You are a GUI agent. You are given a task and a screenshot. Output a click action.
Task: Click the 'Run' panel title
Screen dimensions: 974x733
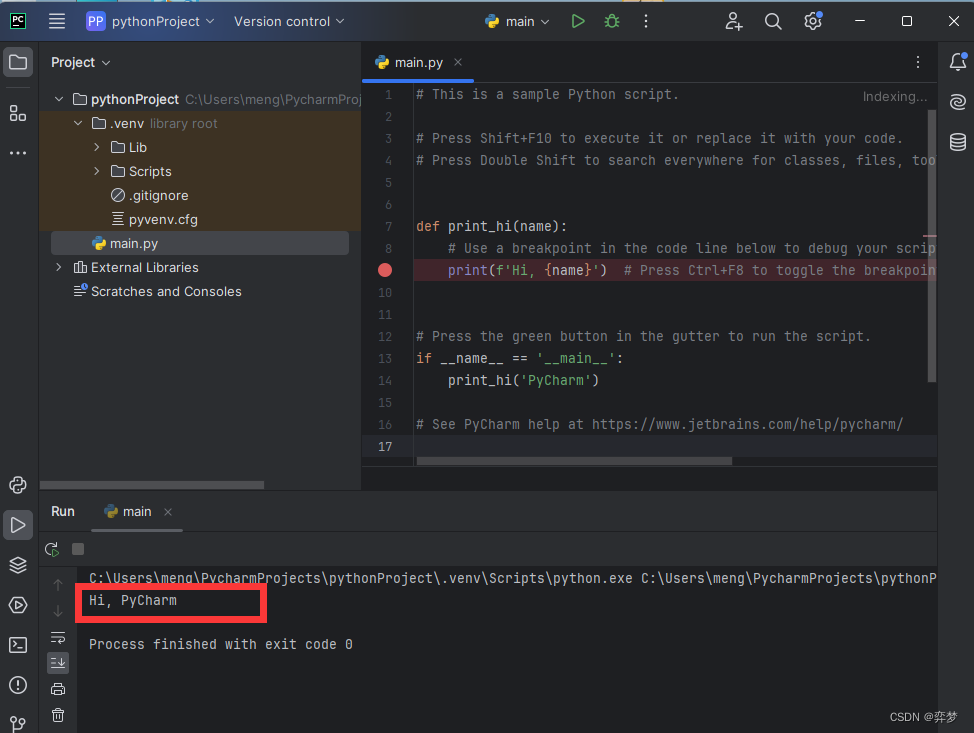63,511
